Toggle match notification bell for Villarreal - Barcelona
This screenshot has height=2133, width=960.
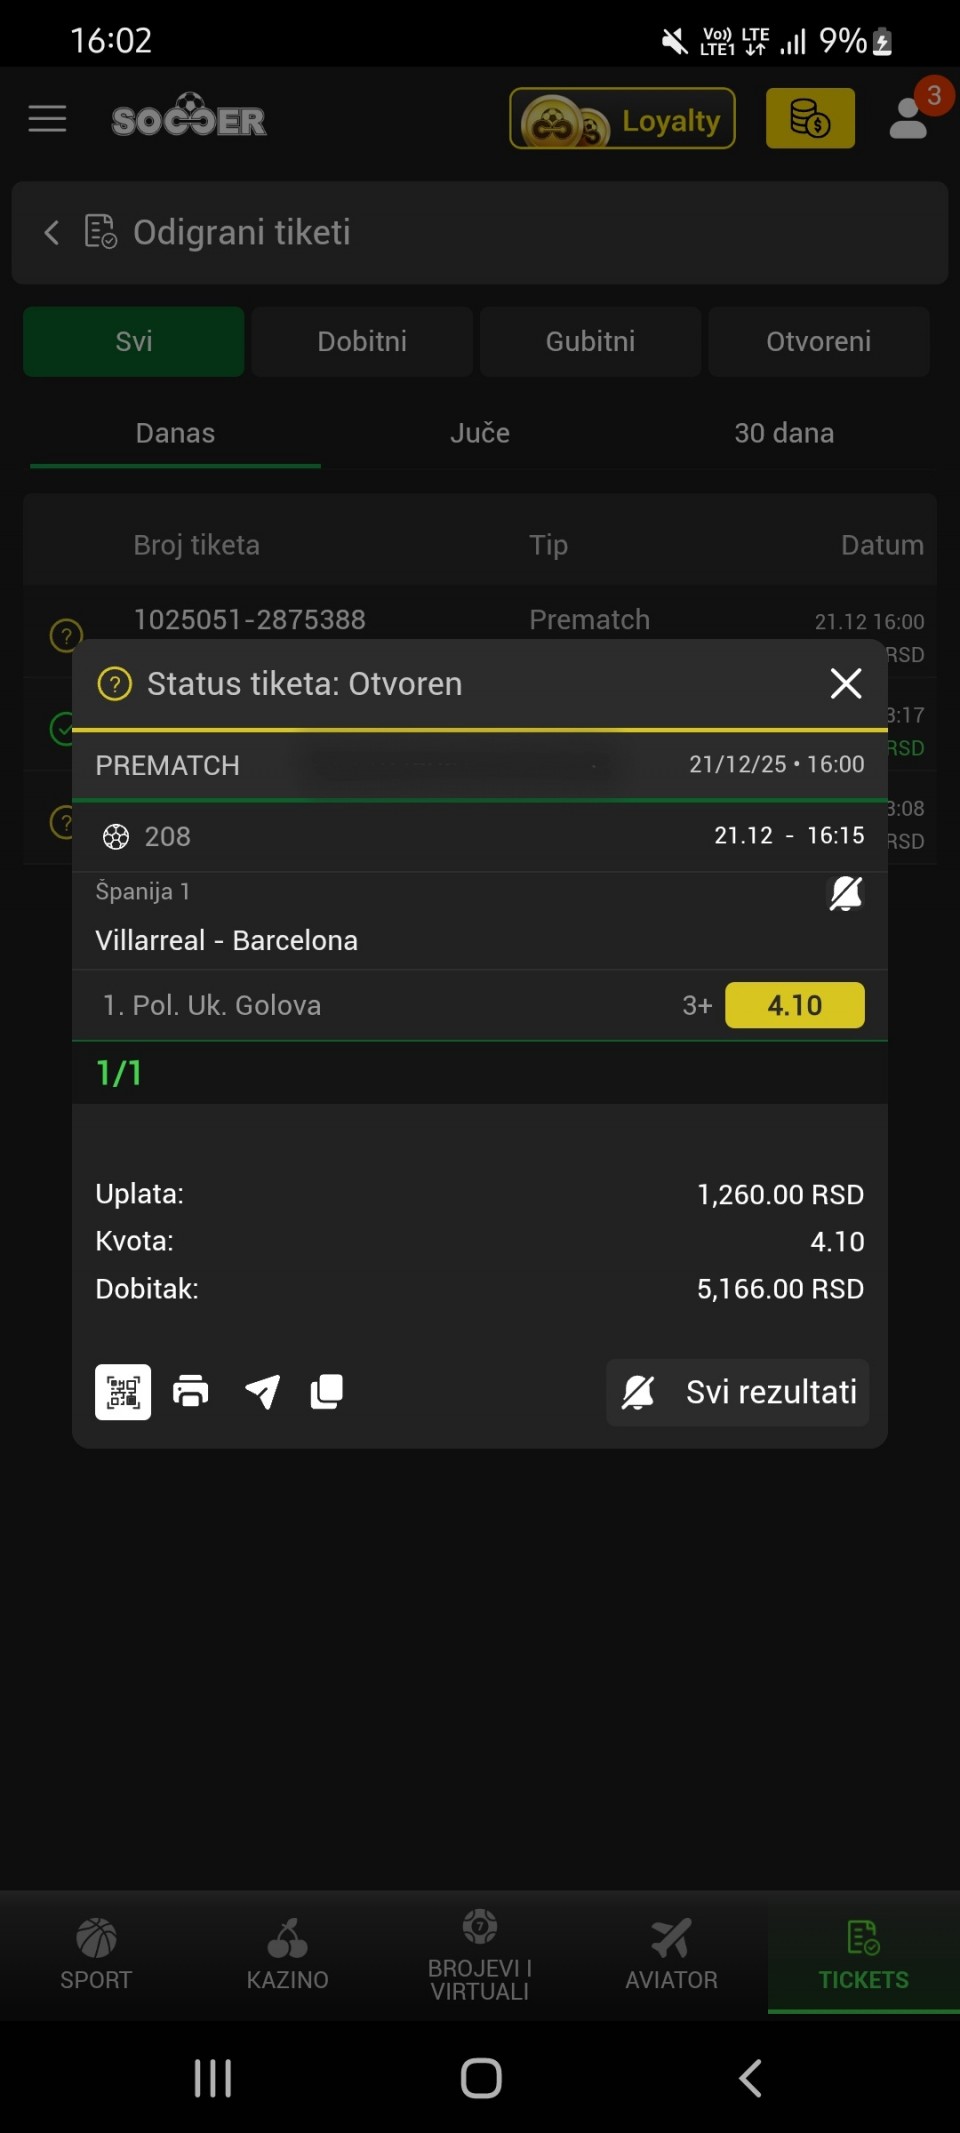click(x=845, y=893)
